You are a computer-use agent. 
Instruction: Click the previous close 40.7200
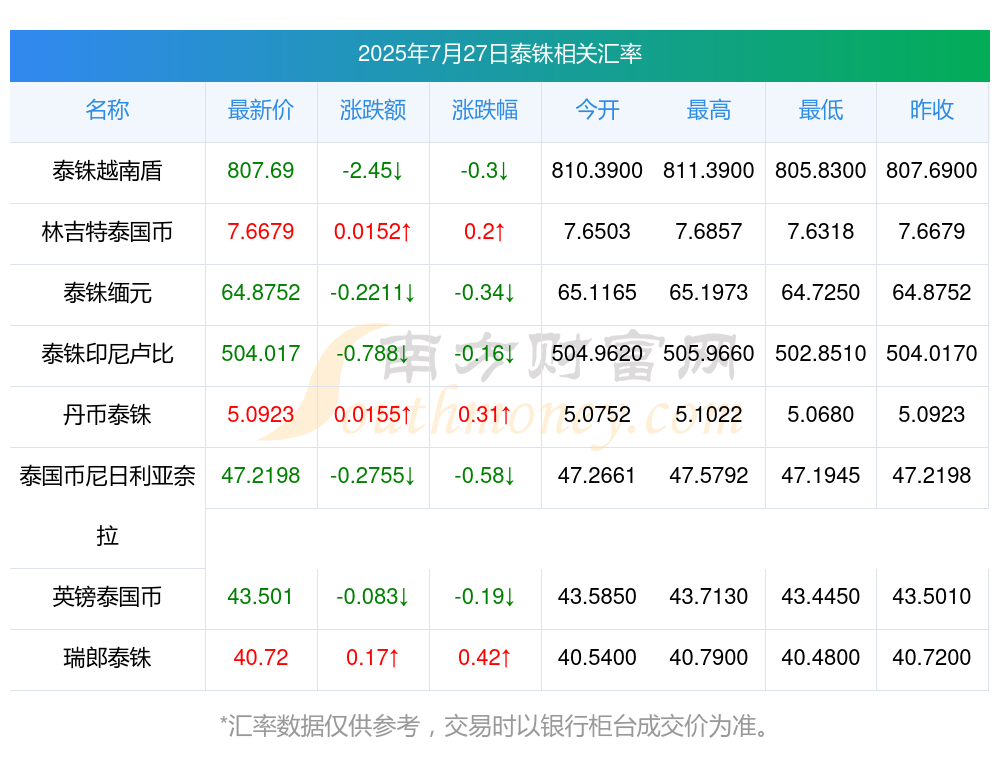(932, 658)
